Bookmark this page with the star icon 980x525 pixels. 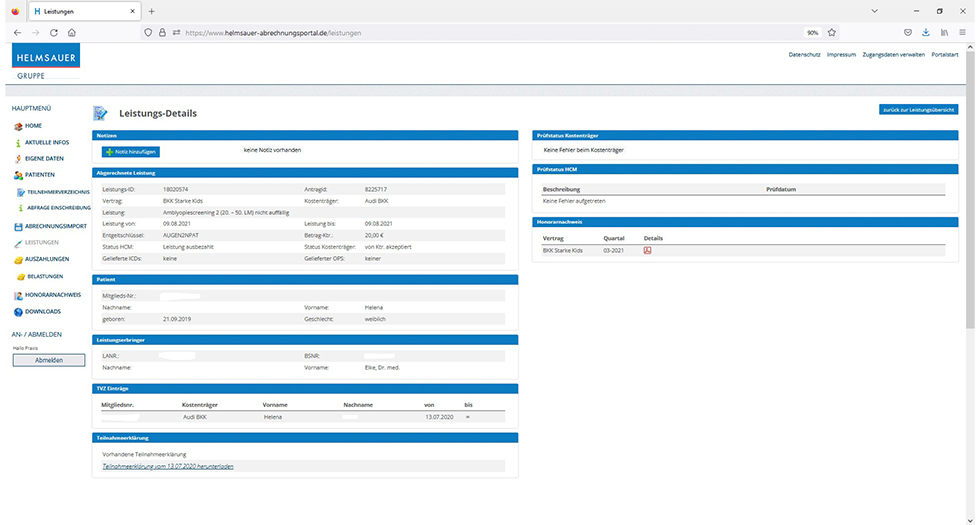832,32
